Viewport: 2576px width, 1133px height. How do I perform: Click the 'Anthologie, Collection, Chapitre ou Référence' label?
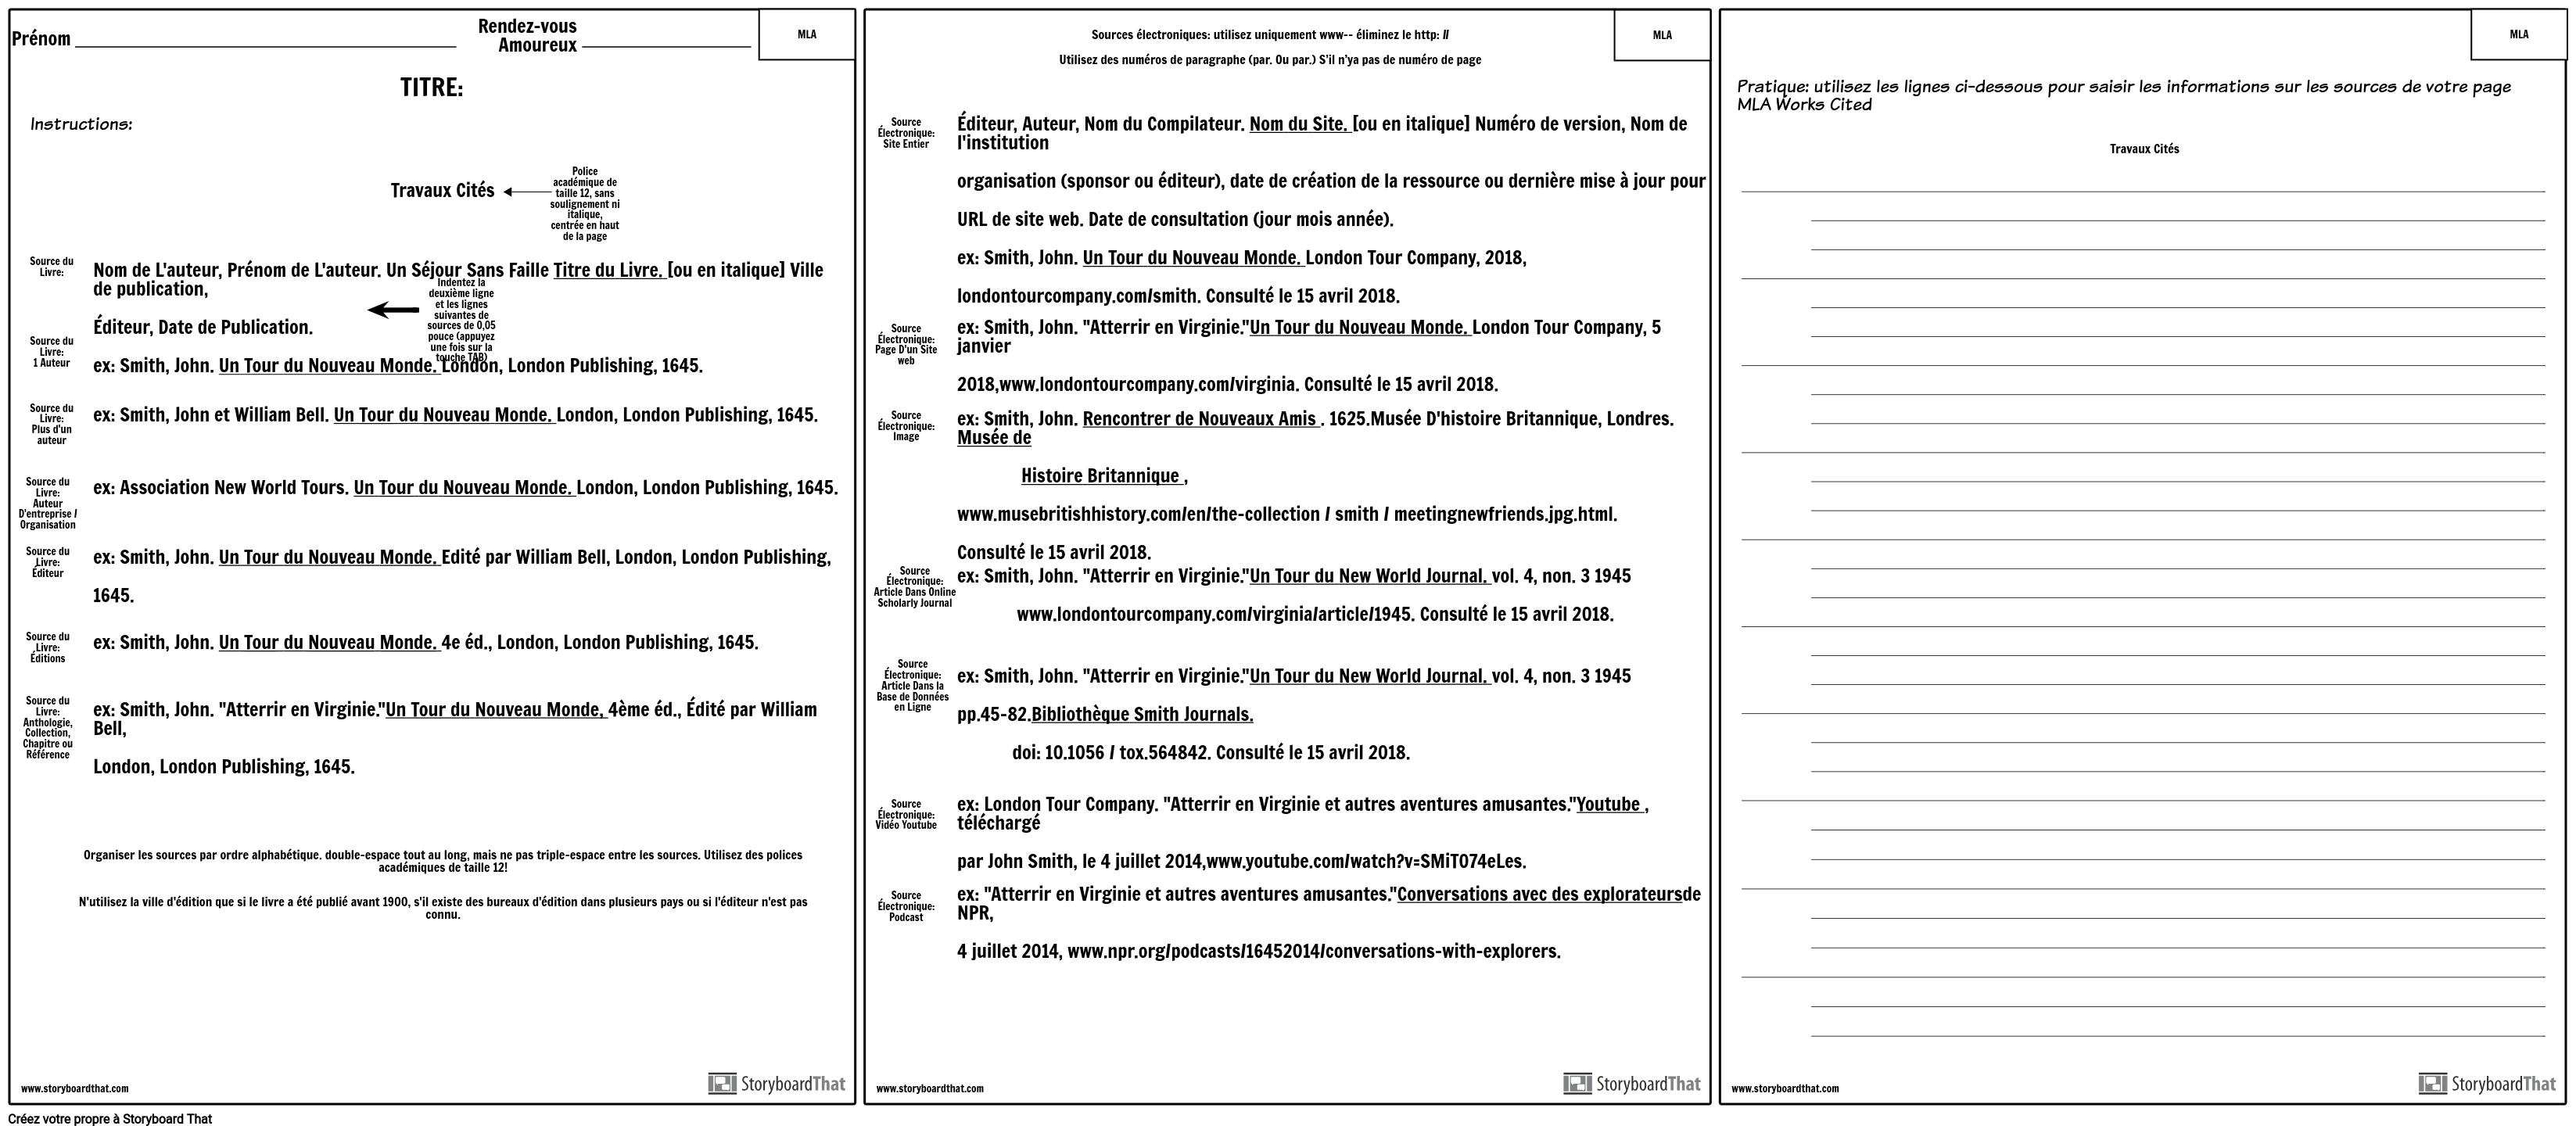(48, 728)
